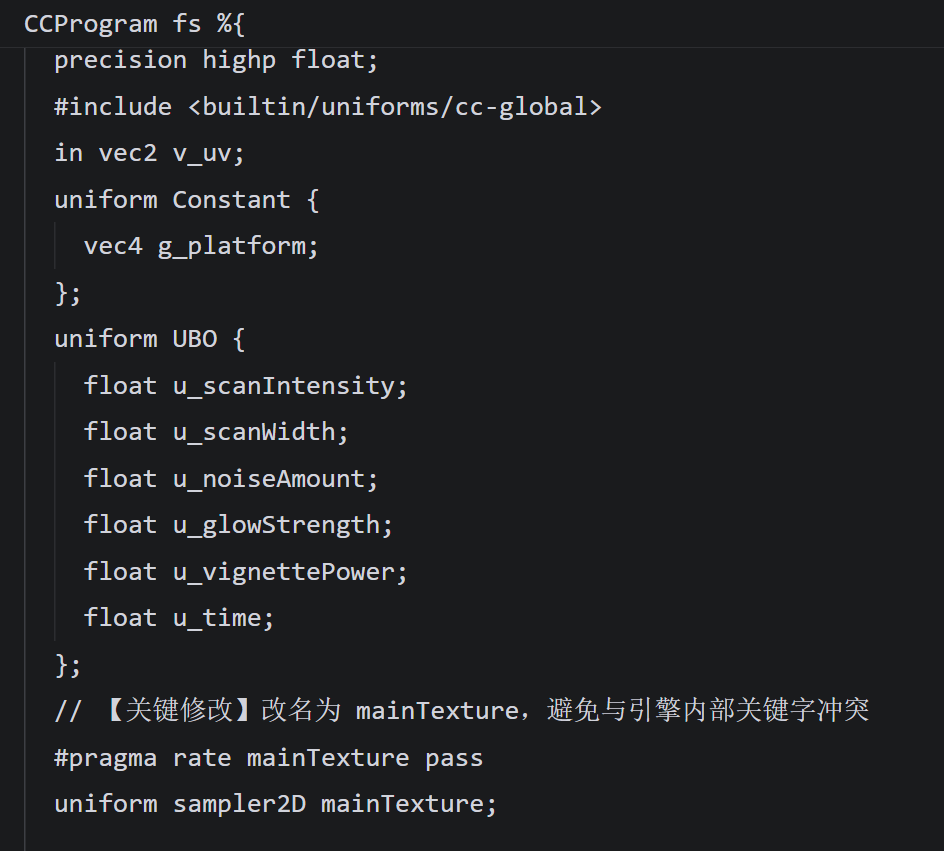Click the 'g_platform' vec4 member
Image resolution: width=944 pixels, height=851 pixels.
coord(238,245)
